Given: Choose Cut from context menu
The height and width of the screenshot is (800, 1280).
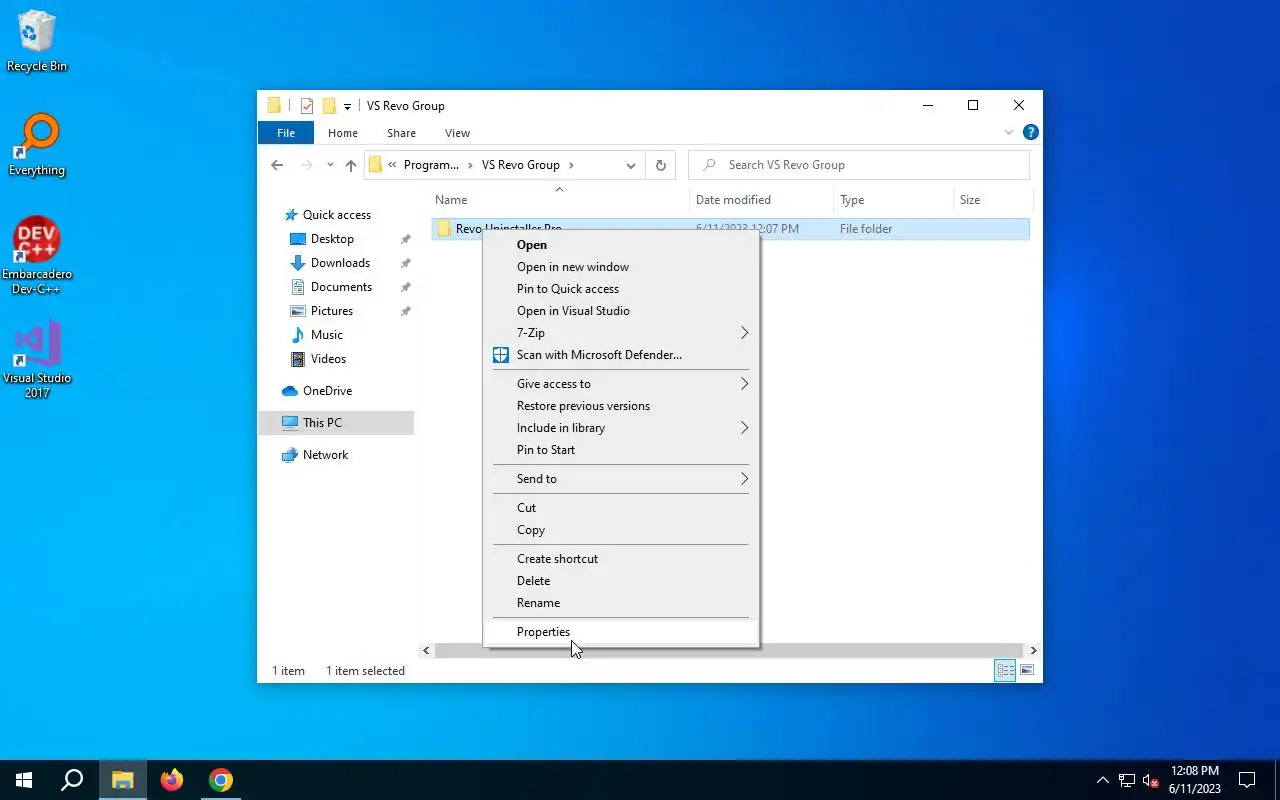Looking at the screenshot, I should [621, 508].
